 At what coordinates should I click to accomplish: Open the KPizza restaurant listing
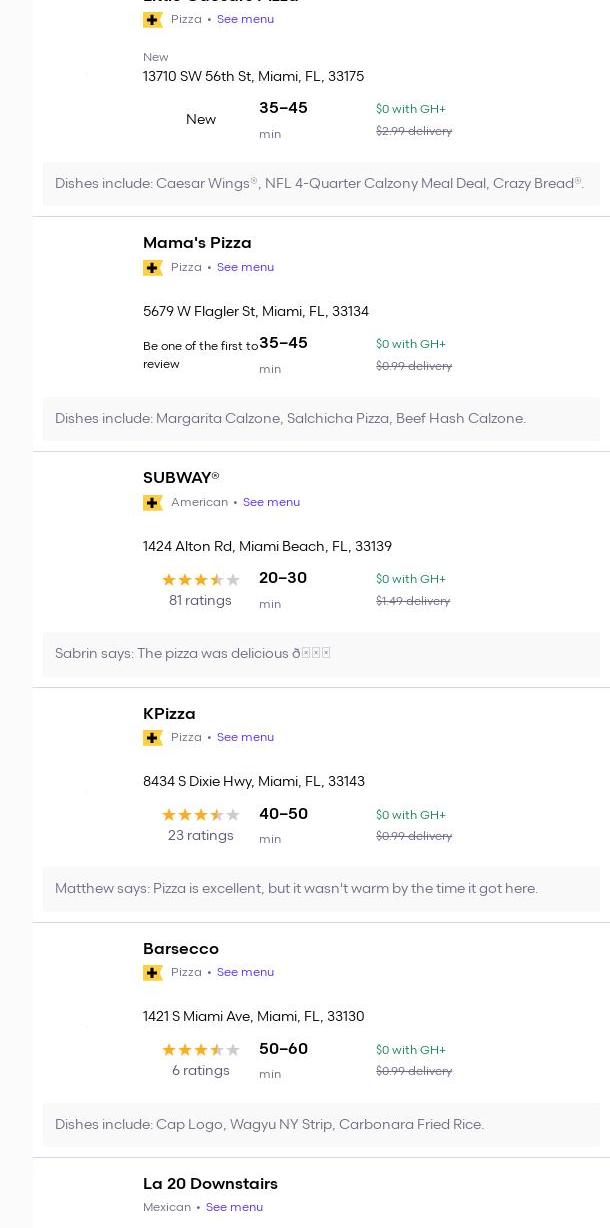(x=169, y=714)
